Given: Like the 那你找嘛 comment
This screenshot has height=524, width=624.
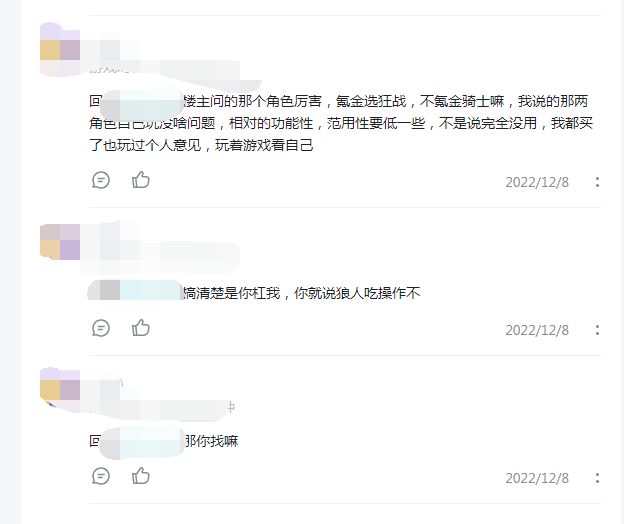Looking at the screenshot, I should (x=141, y=476).
